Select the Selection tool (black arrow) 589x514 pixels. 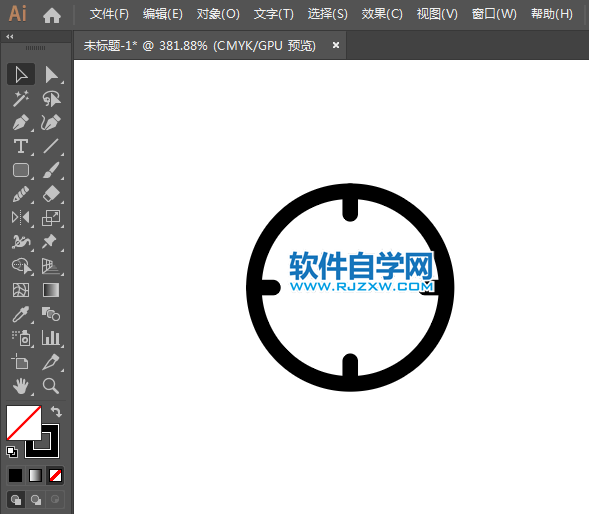click(x=21, y=74)
